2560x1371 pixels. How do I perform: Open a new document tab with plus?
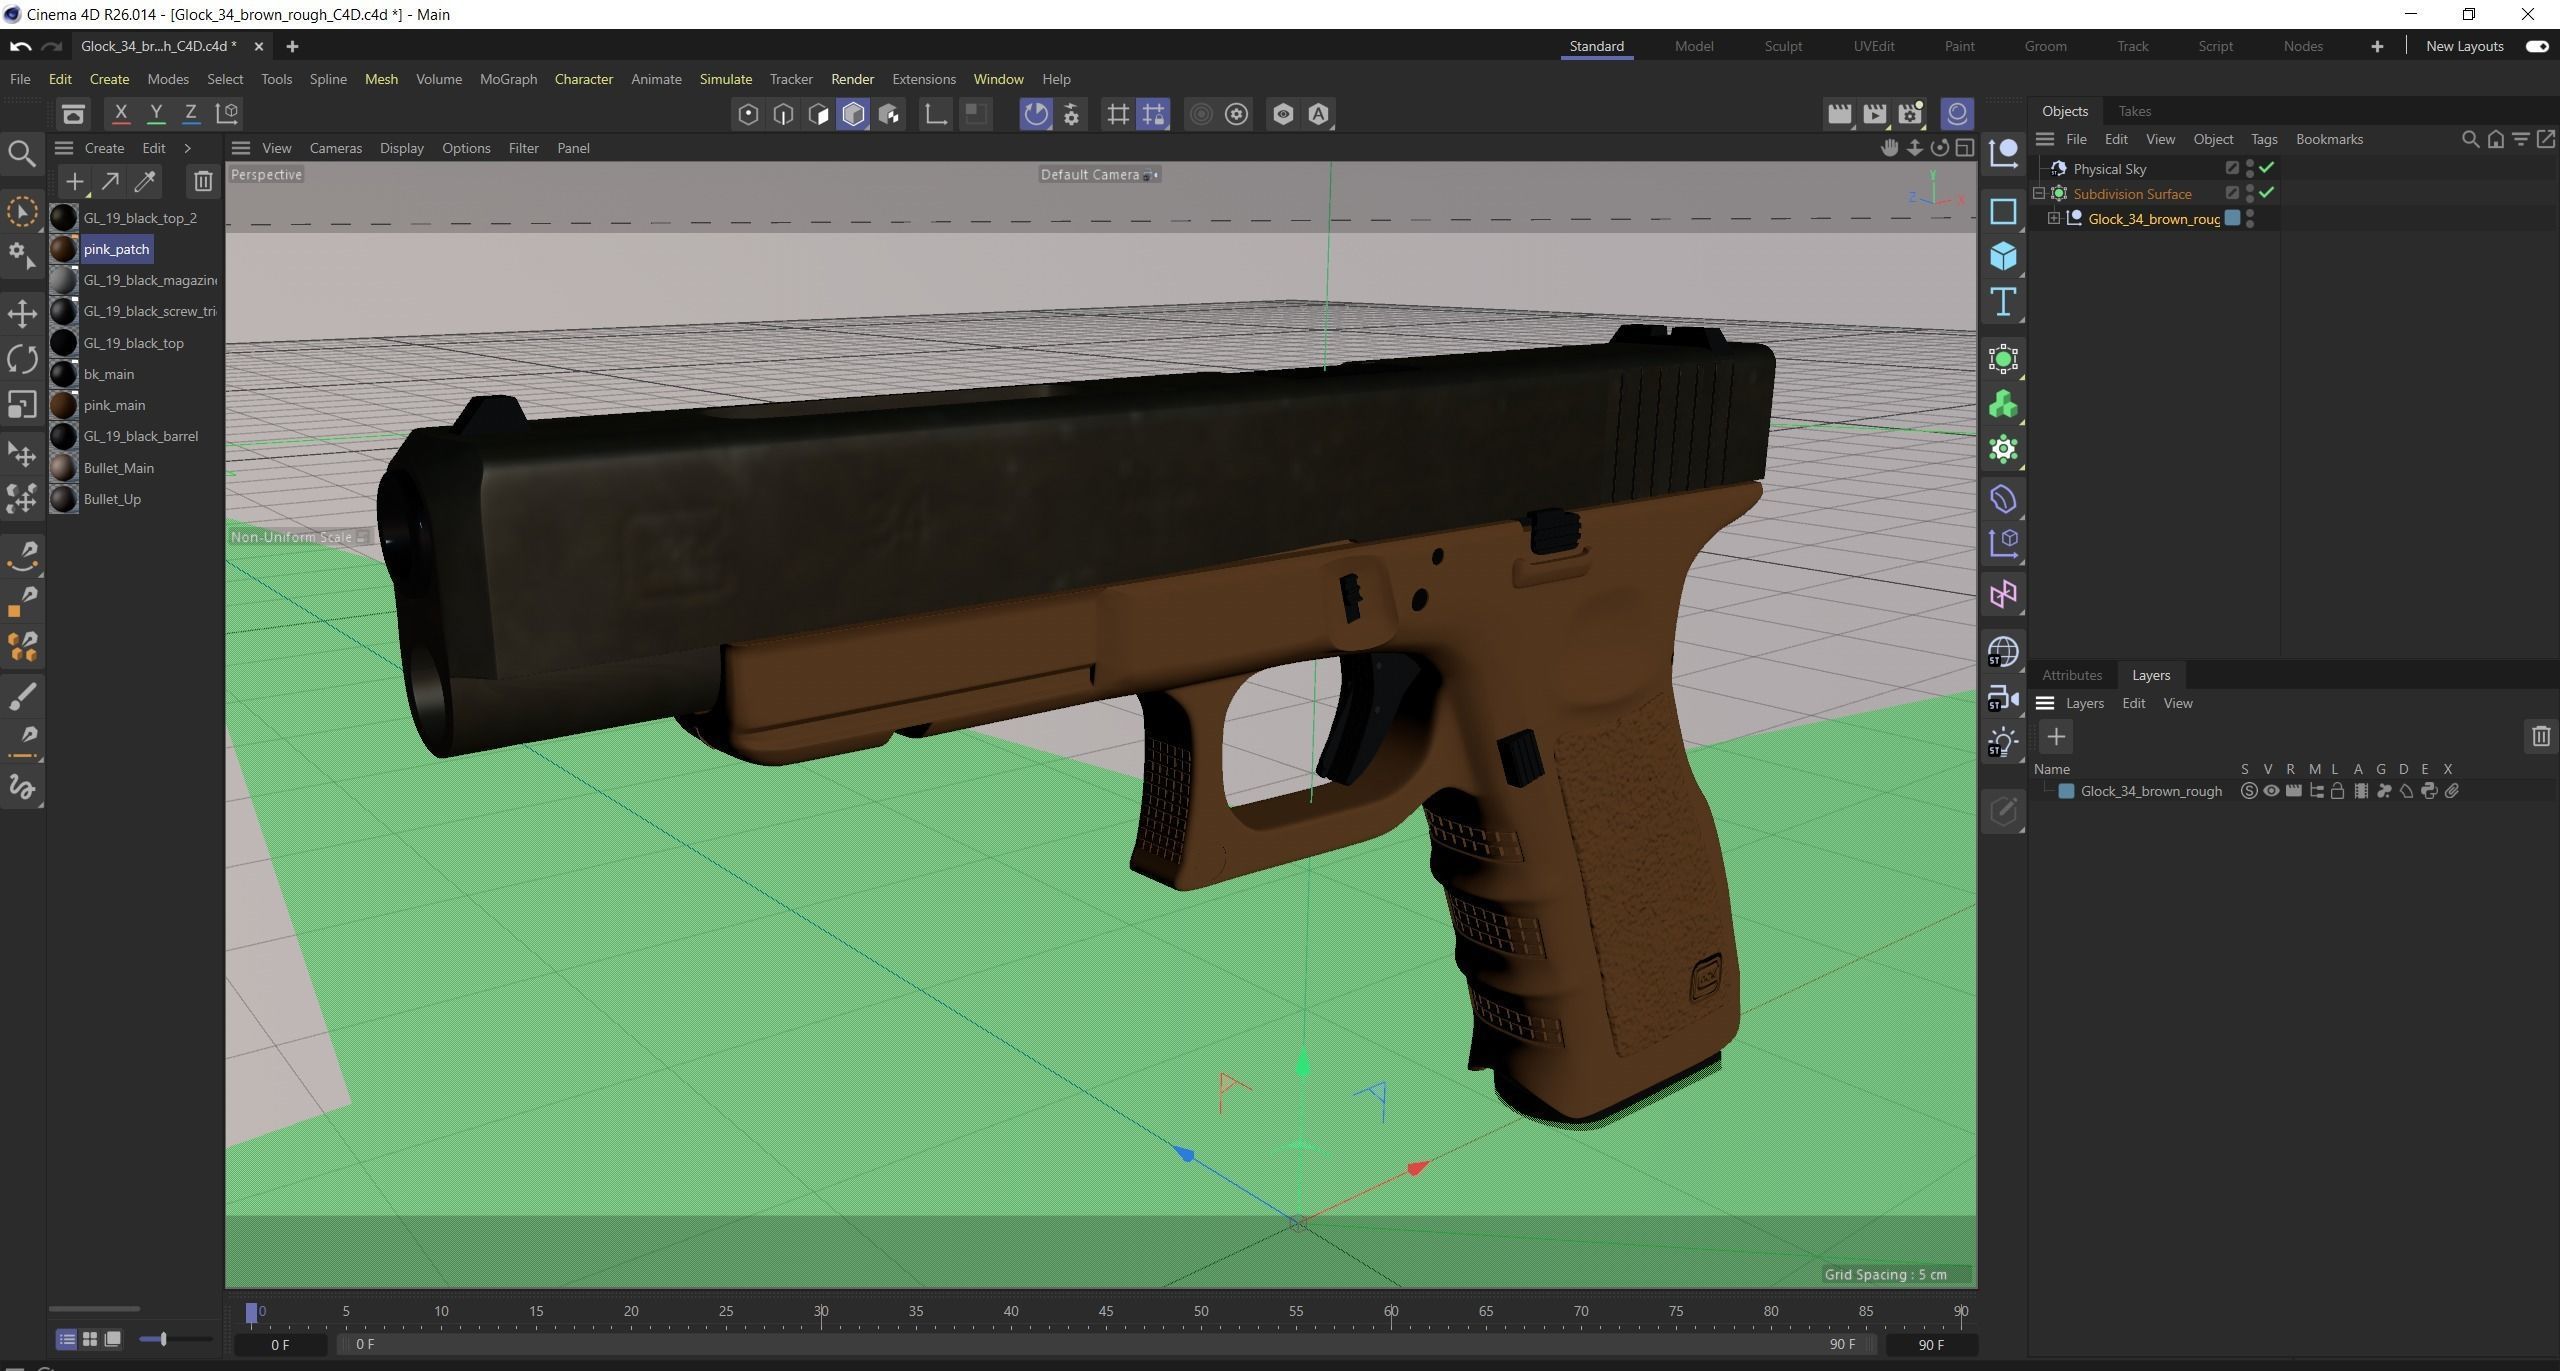click(291, 46)
